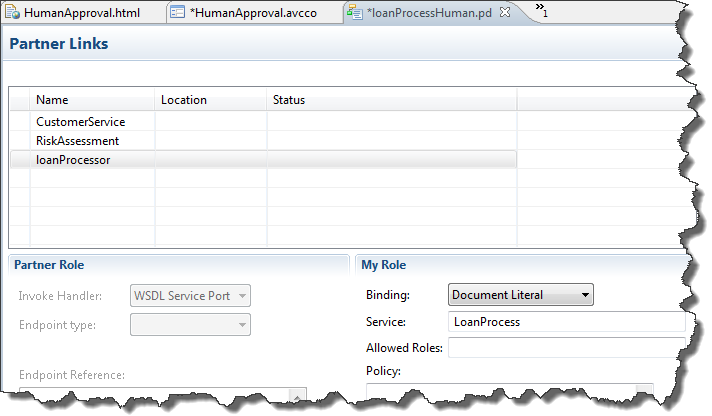This screenshot has width=712, height=416.
Task: Open the Binding Document Literal dropdown
Action: pos(521,295)
